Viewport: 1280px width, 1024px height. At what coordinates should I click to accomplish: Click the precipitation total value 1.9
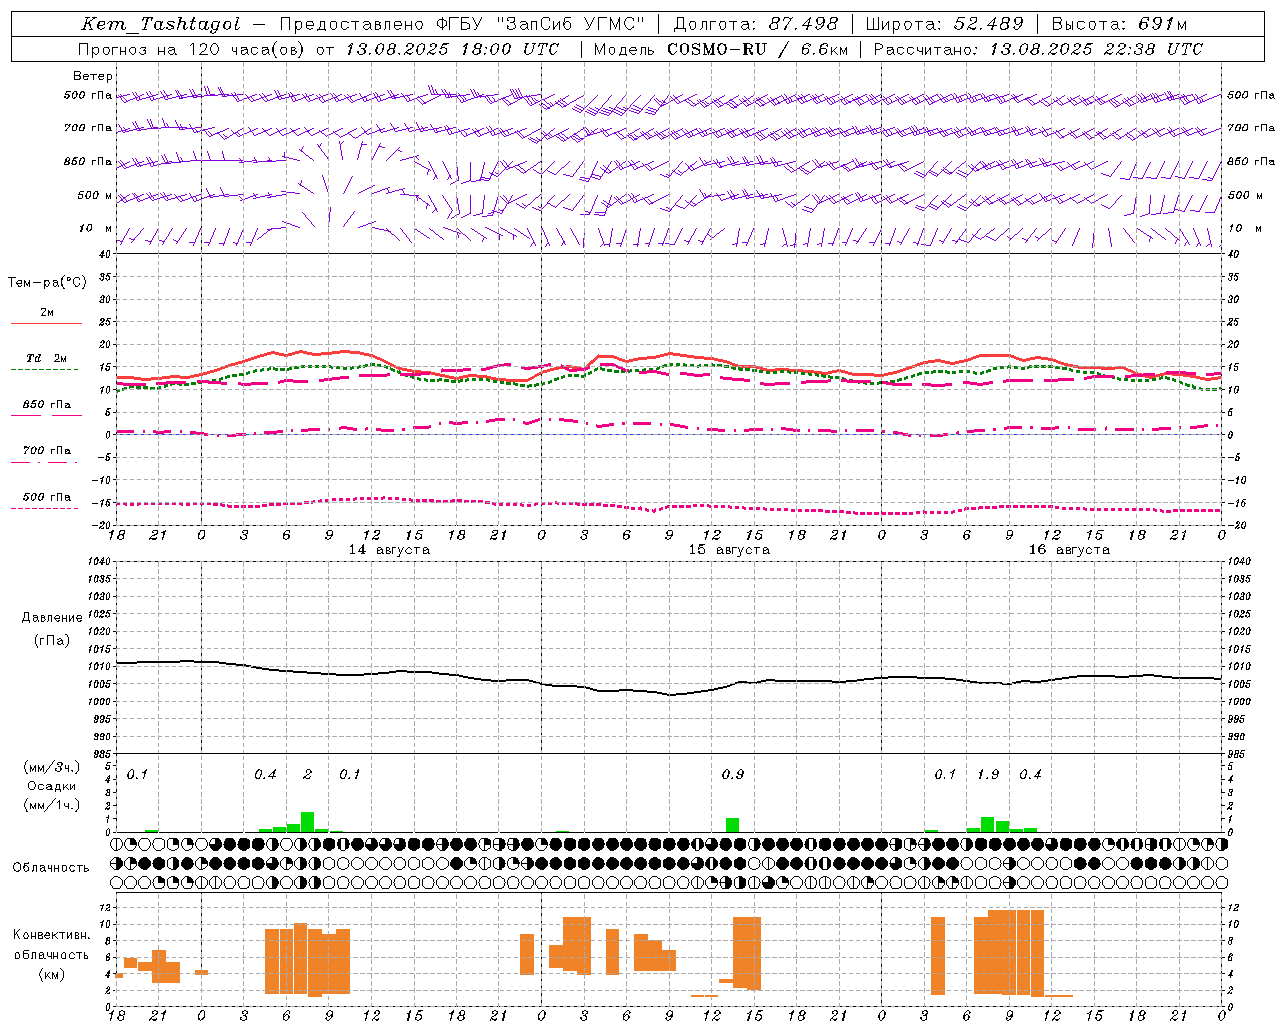pos(988,774)
